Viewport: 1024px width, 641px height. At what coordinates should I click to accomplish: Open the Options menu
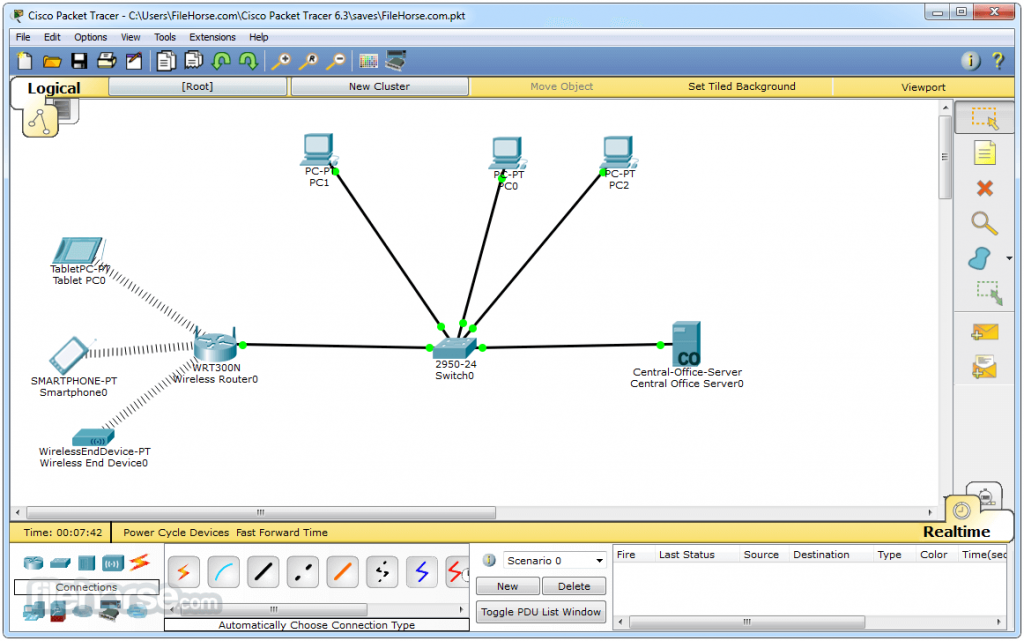tap(90, 37)
